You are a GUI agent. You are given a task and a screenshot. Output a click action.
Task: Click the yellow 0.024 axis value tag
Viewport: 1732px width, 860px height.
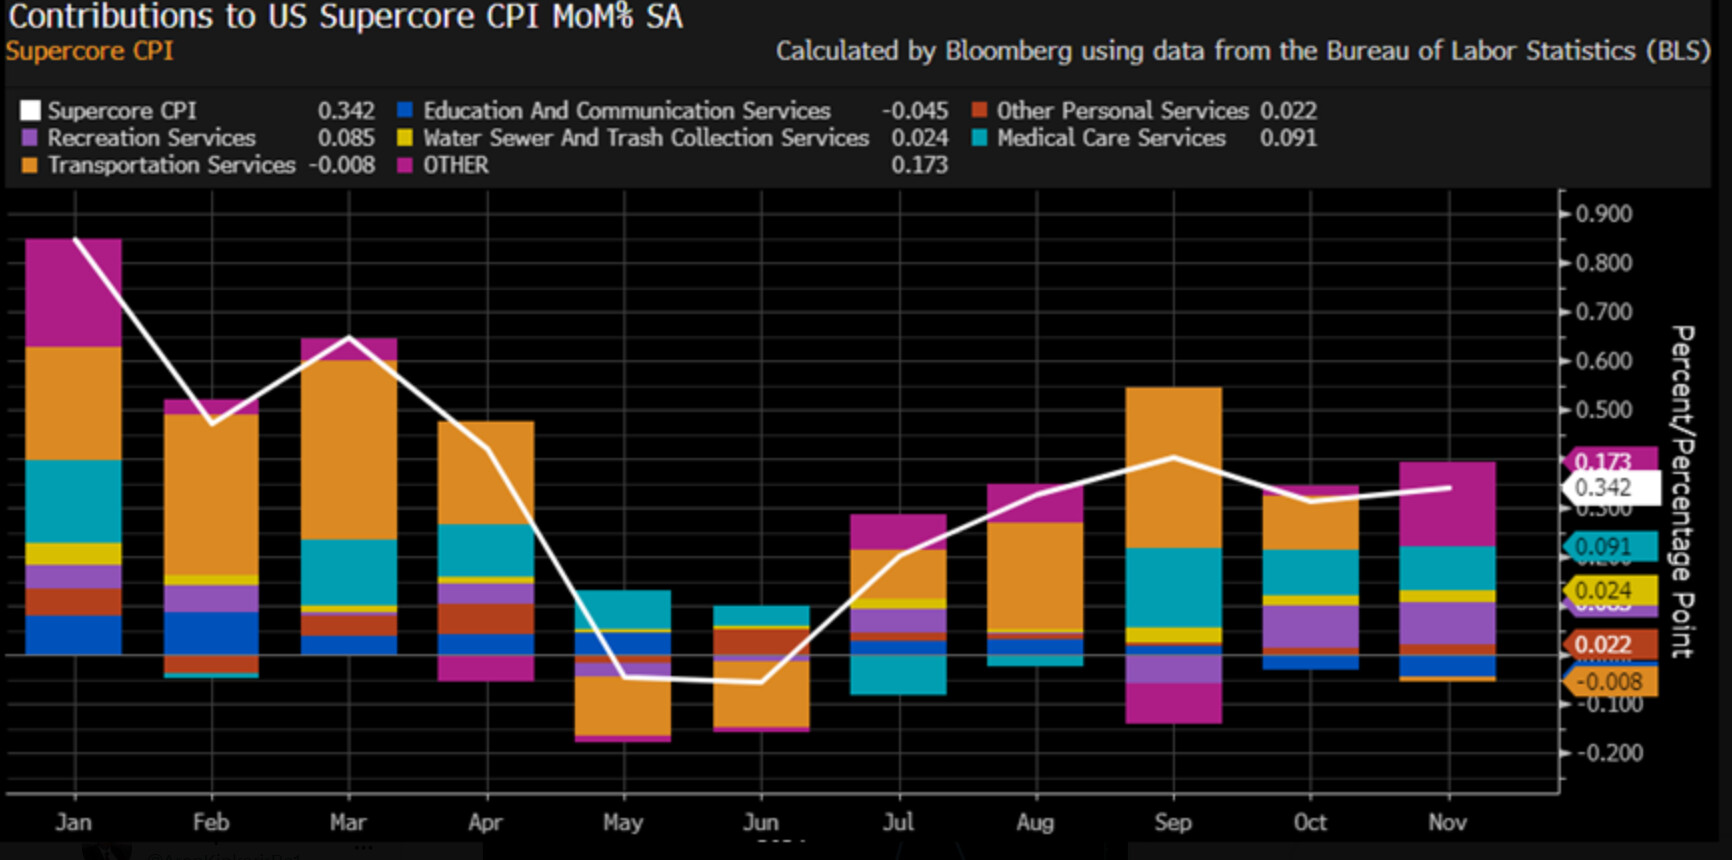(1608, 590)
